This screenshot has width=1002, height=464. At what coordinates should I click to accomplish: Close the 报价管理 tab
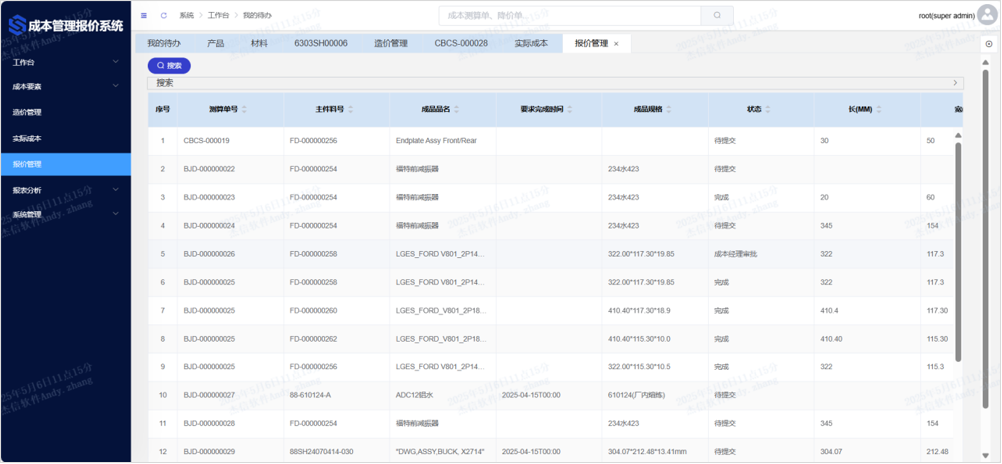tap(616, 44)
